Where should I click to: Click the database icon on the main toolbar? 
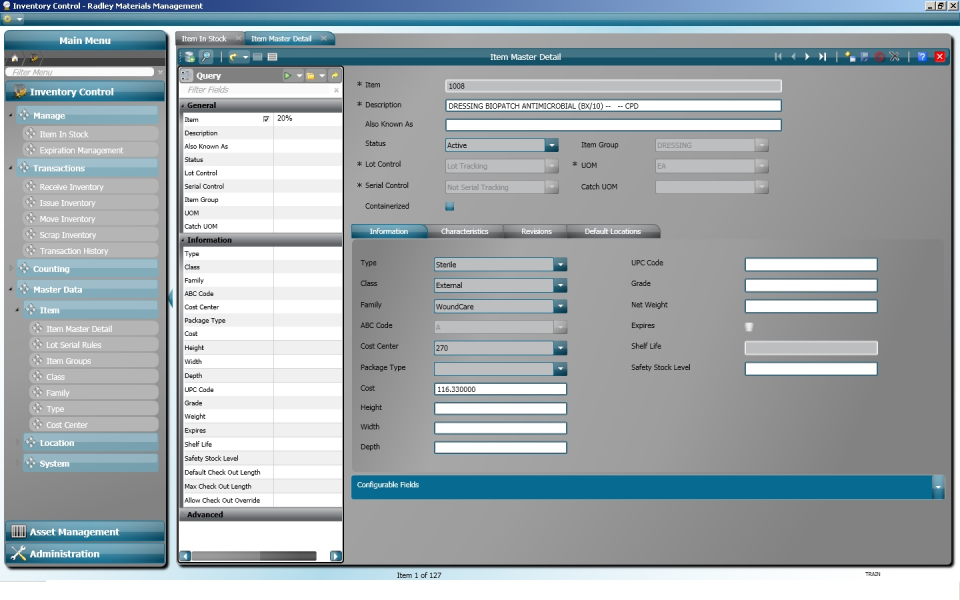pos(189,57)
